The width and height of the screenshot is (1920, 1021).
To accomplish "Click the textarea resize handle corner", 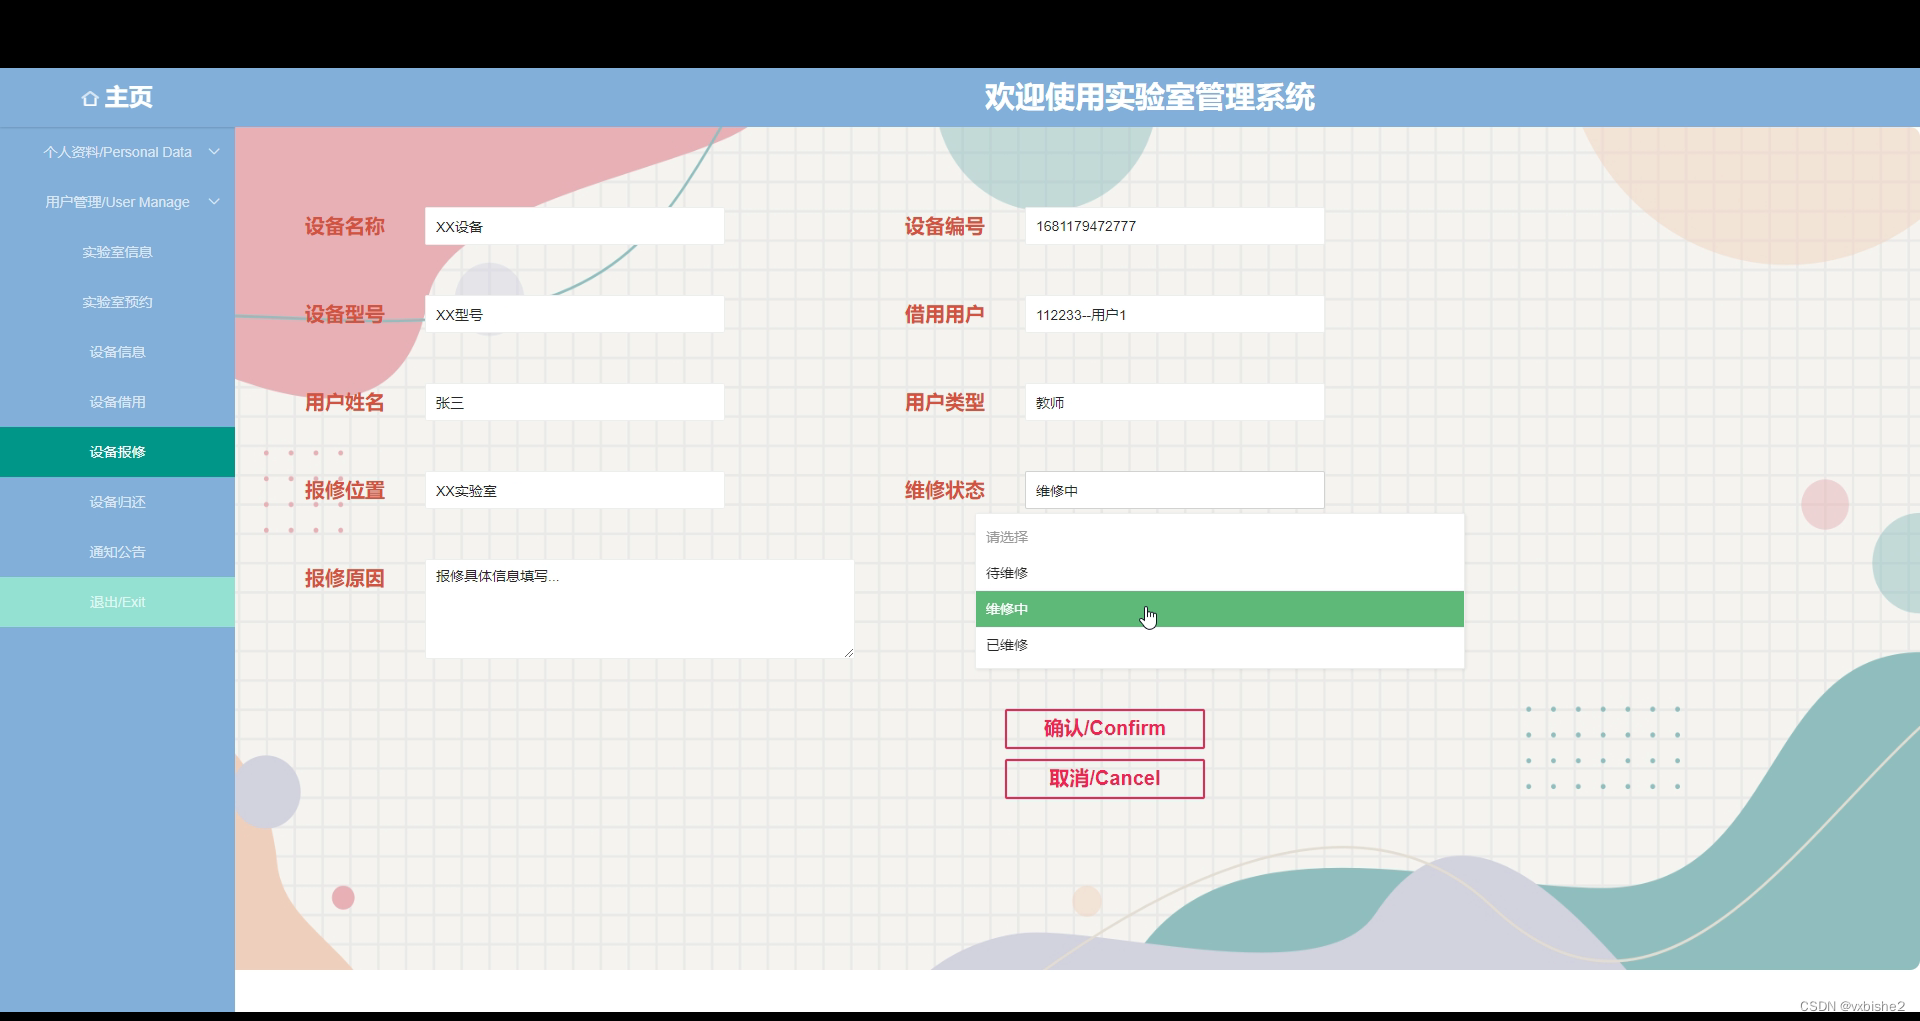I will tap(848, 653).
